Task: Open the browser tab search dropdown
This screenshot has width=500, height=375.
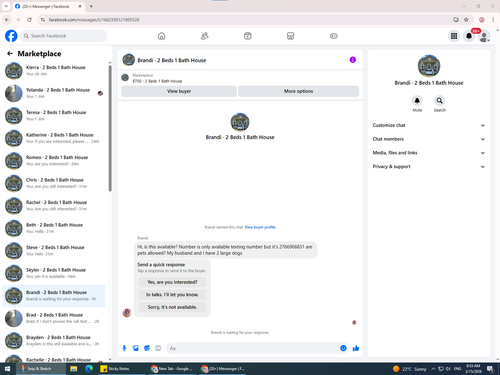Action: click(x=6, y=6)
